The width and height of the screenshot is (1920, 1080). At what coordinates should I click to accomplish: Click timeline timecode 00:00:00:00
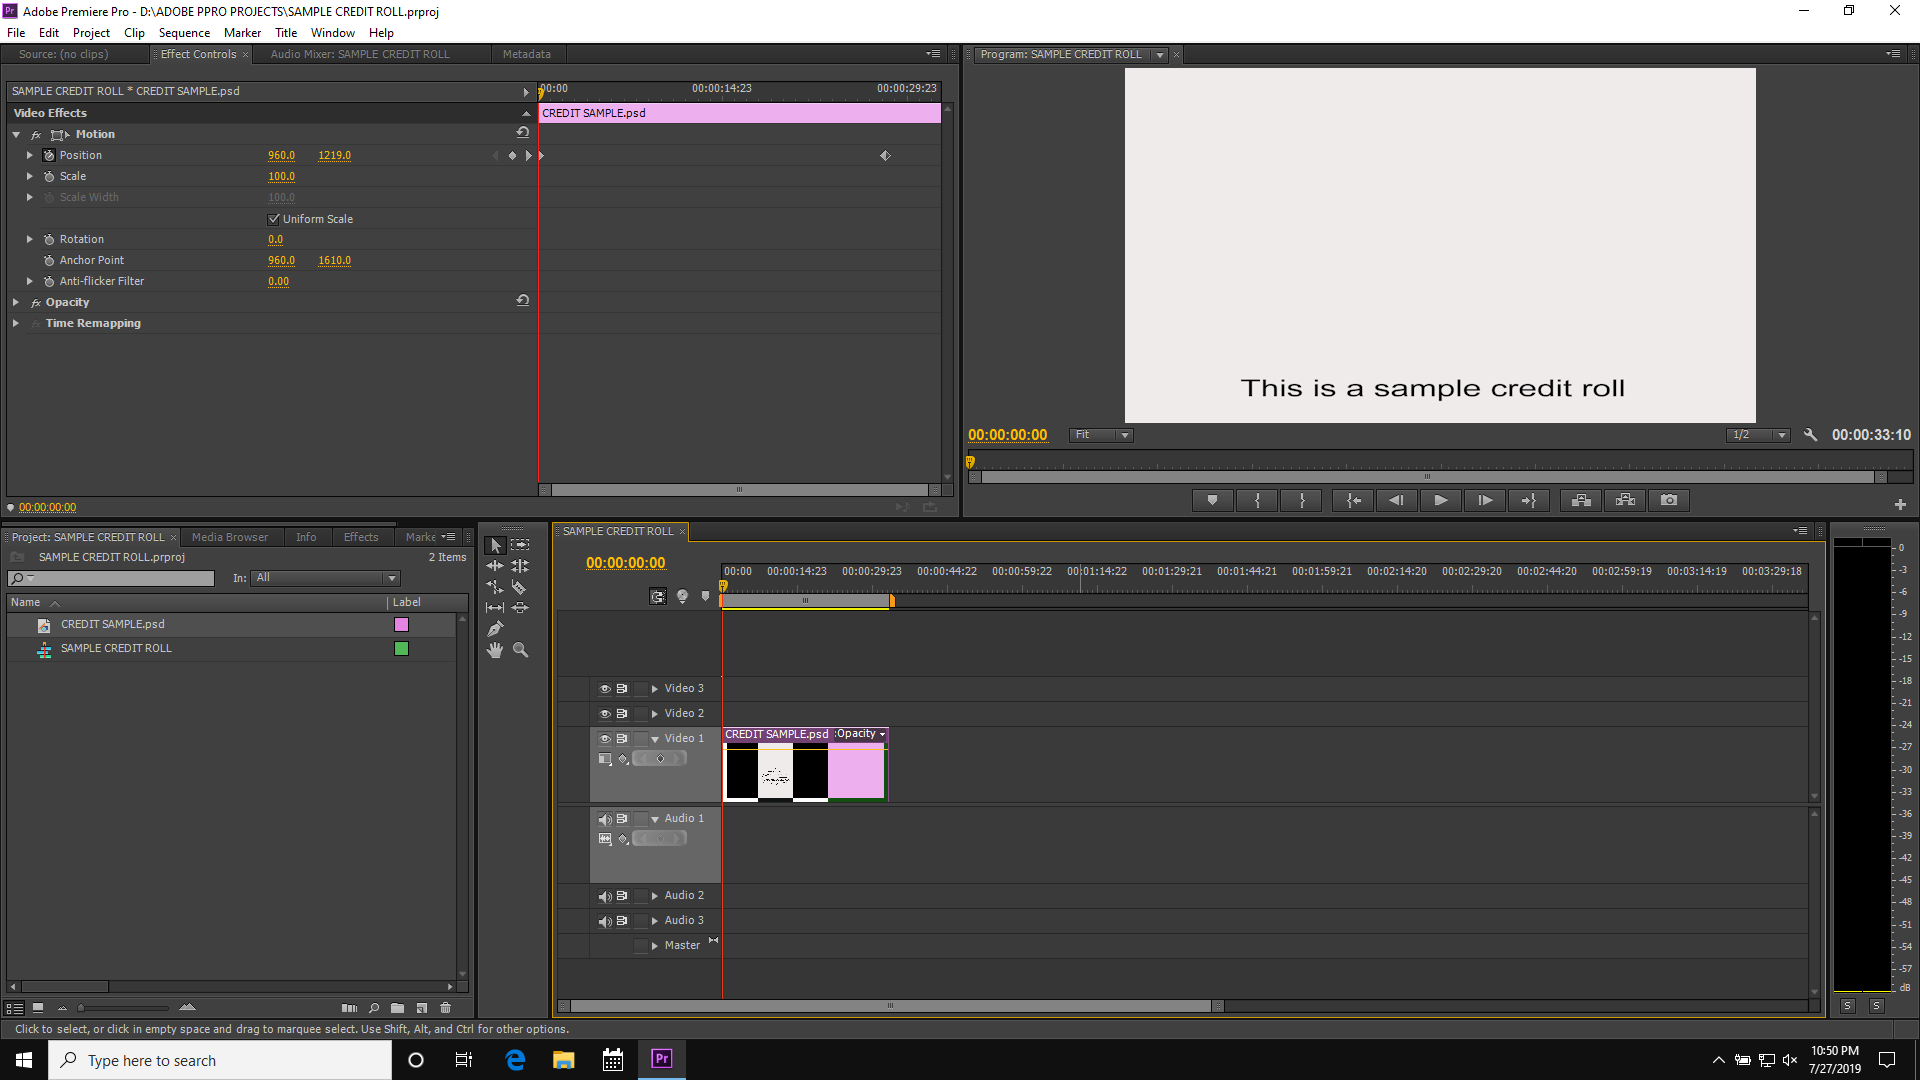pos(625,563)
